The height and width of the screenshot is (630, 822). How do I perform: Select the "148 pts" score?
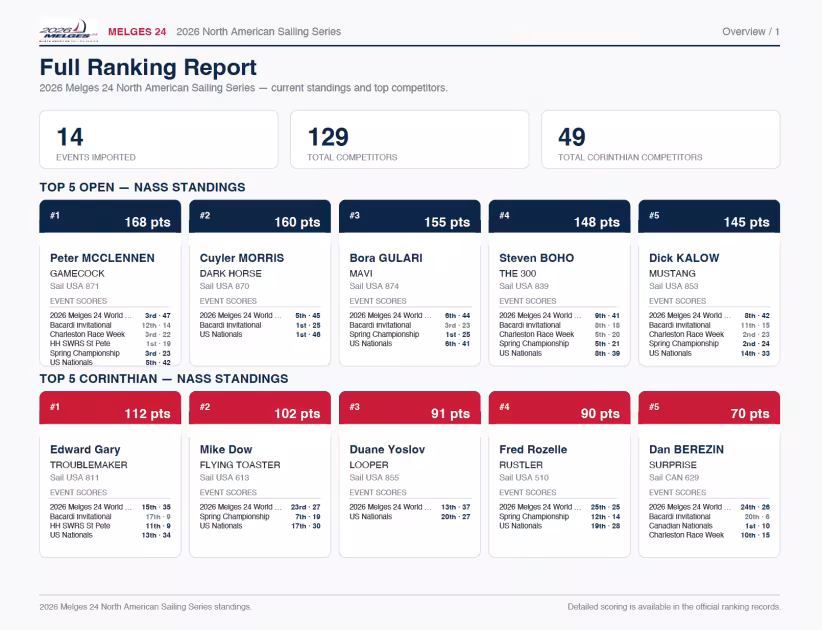click(597, 222)
